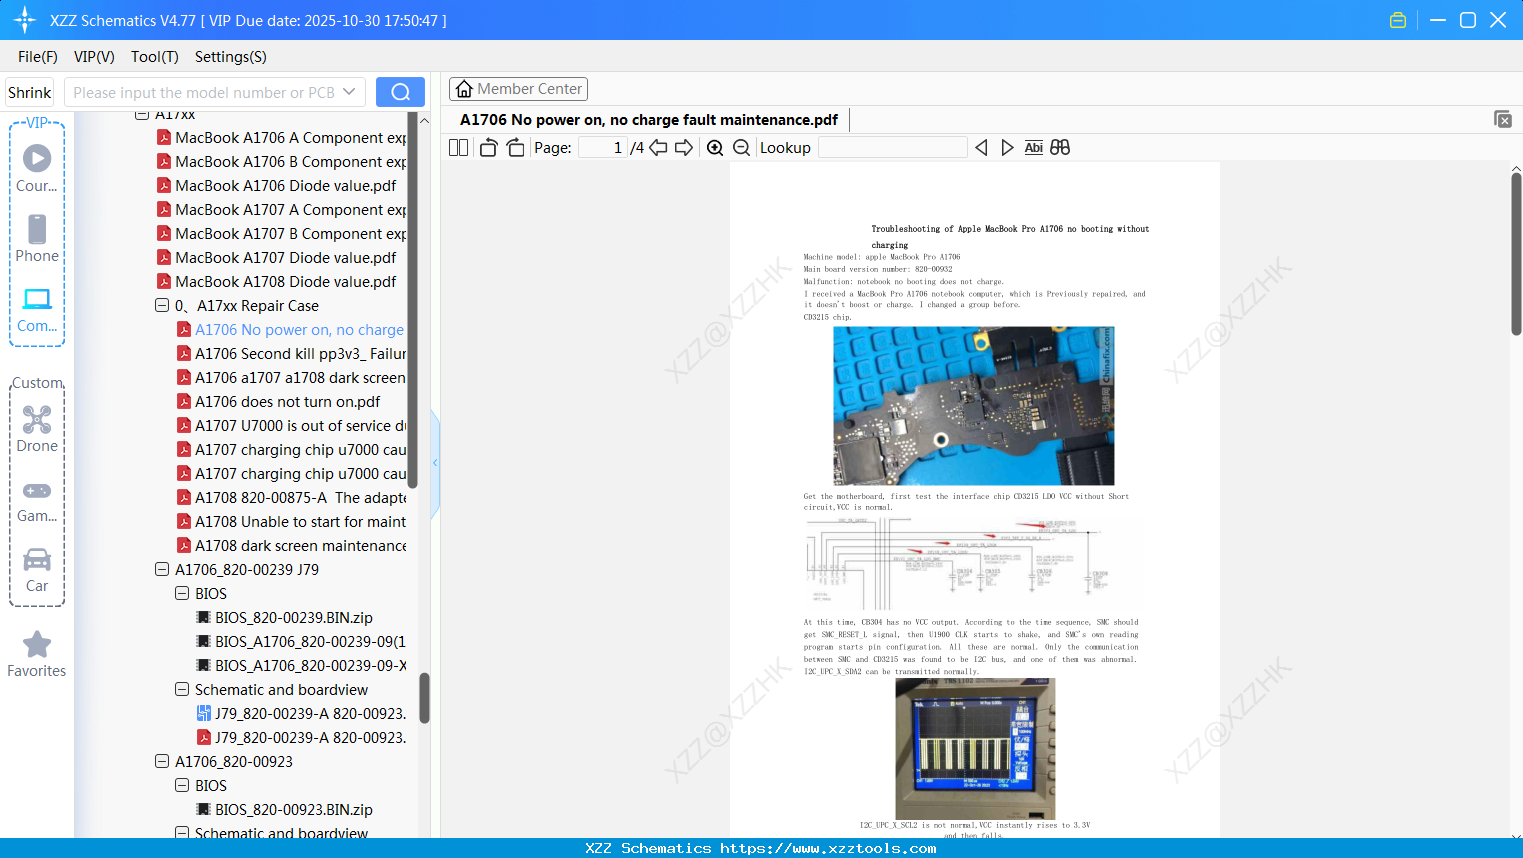Open the Drone category in sidebar
The image size is (1523, 858).
click(37, 429)
